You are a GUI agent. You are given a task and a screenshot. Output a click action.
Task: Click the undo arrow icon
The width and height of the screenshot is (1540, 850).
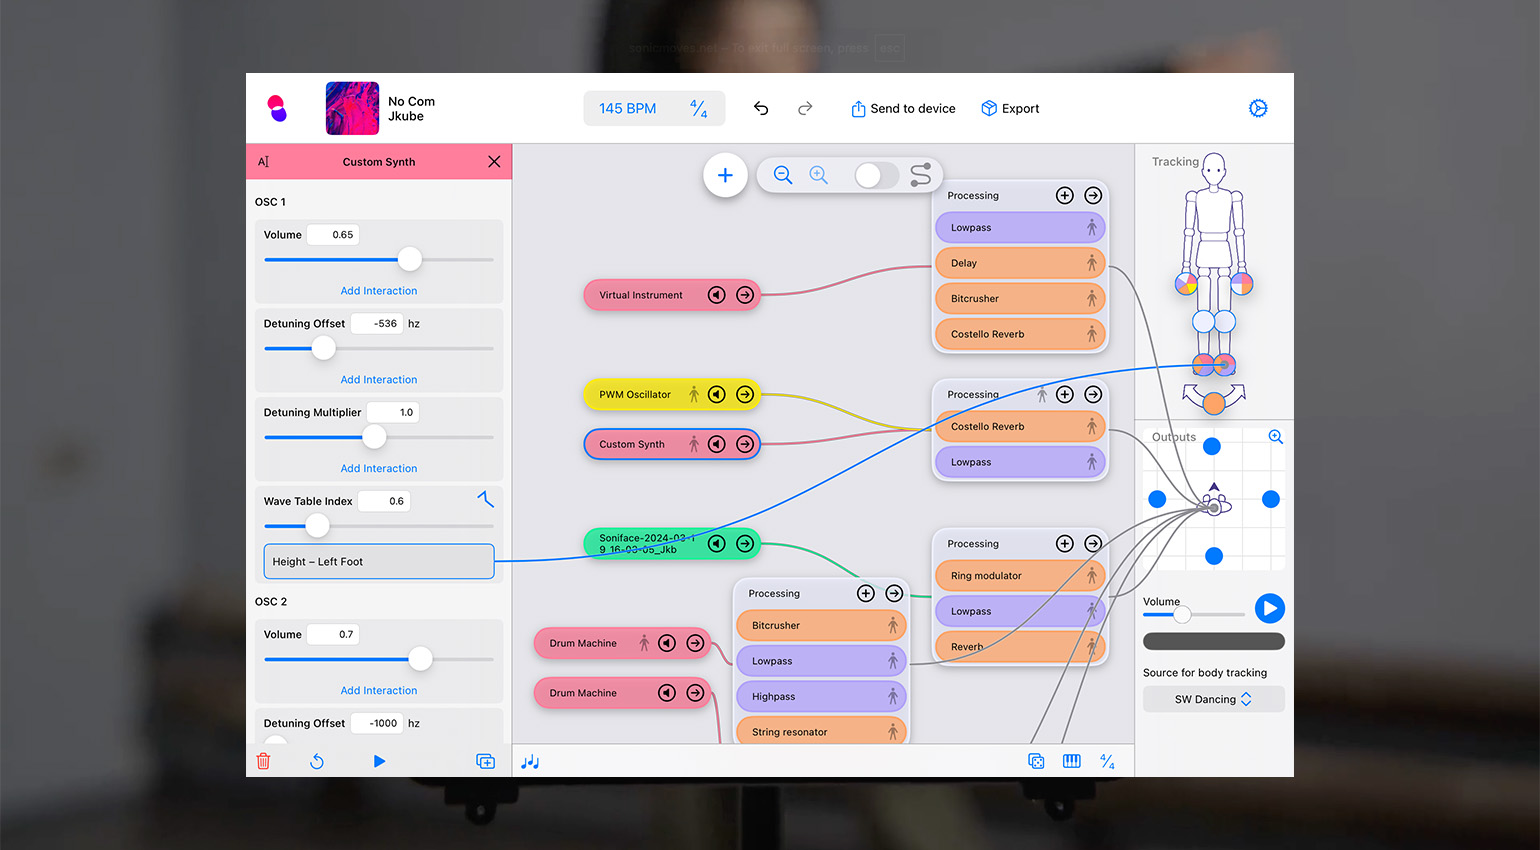click(x=761, y=108)
